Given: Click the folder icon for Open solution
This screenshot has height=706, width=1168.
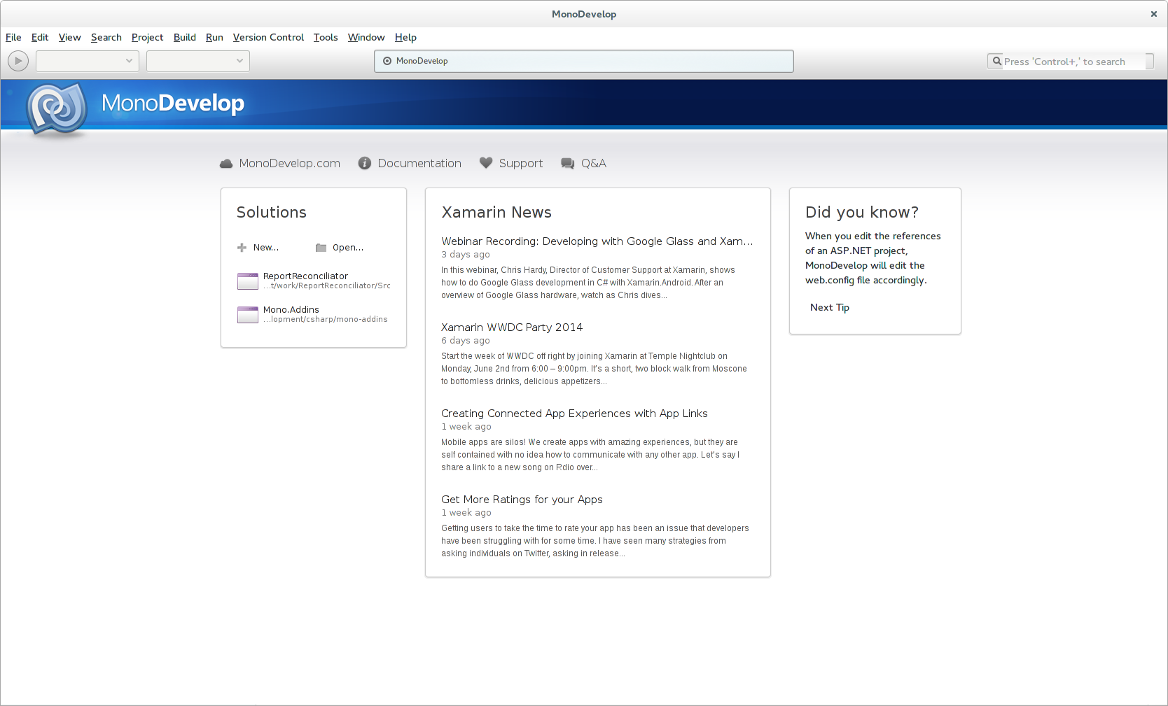Looking at the screenshot, I should click(x=321, y=247).
